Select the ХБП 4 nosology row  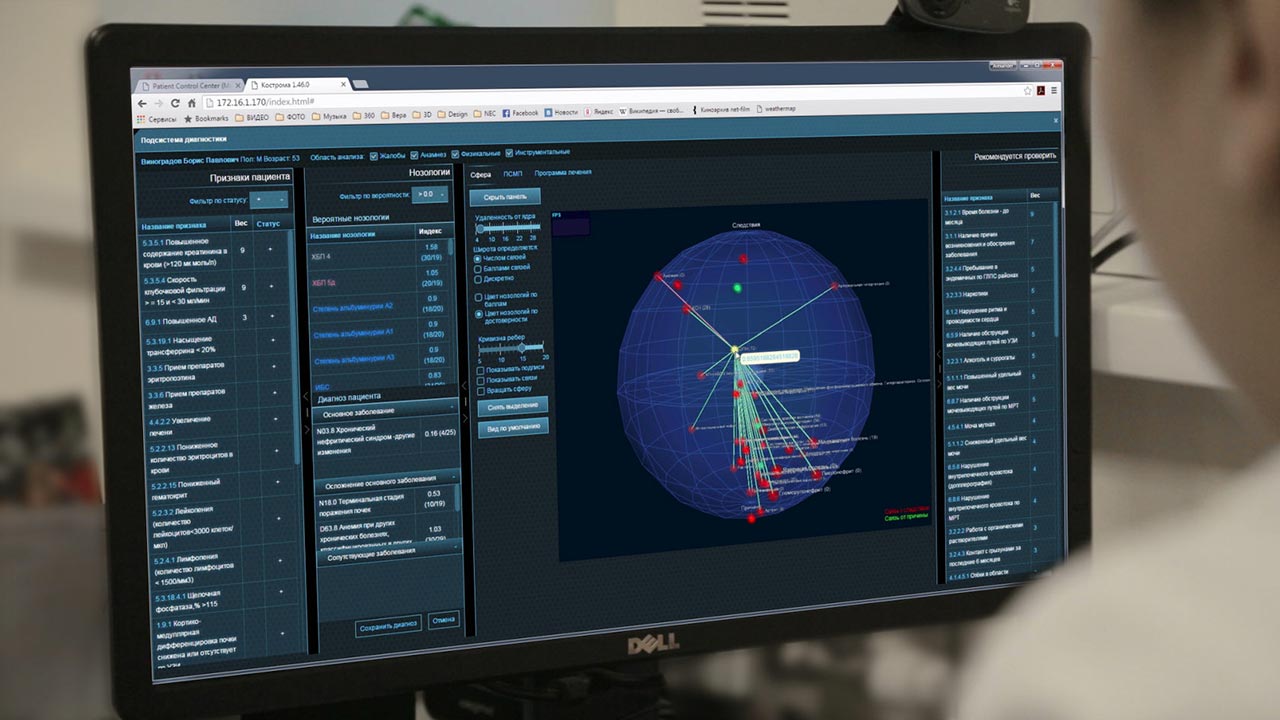tap(380, 254)
